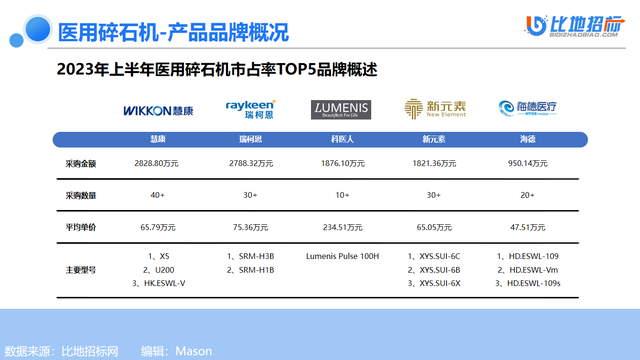Viewport: 640px width, 360px height.
Task: Select the average price 234.51万元
Action: click(342, 227)
